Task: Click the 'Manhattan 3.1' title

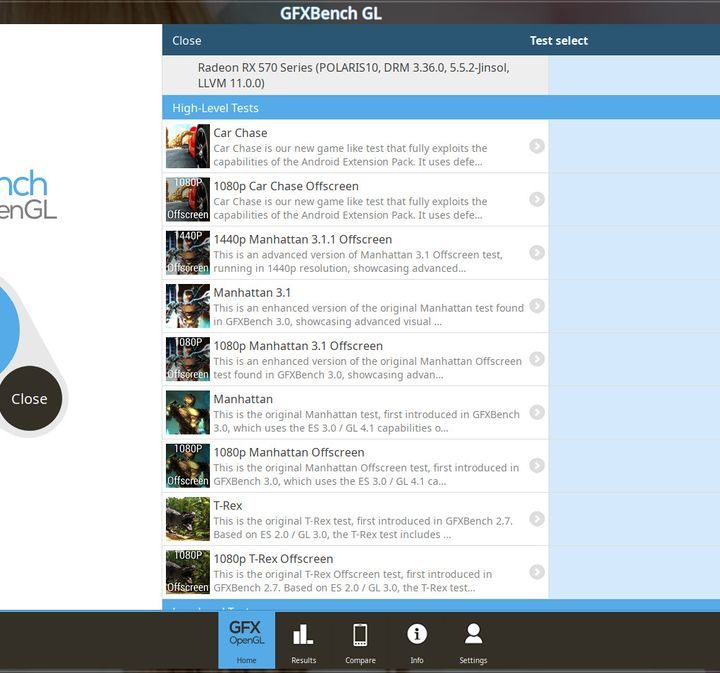Action: point(252,293)
